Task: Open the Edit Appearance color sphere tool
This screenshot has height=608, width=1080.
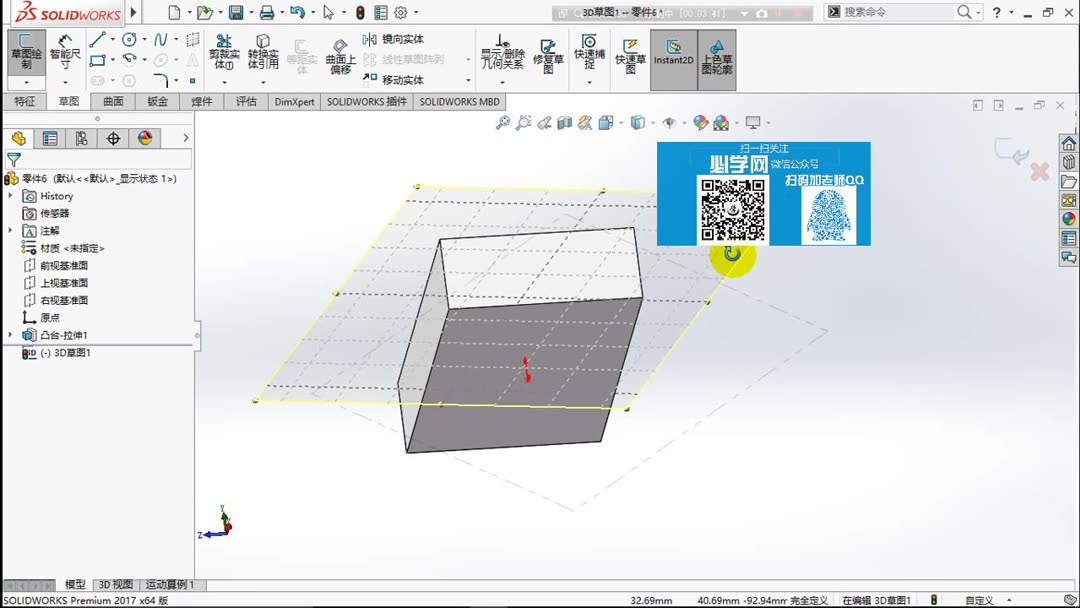Action: (x=700, y=122)
